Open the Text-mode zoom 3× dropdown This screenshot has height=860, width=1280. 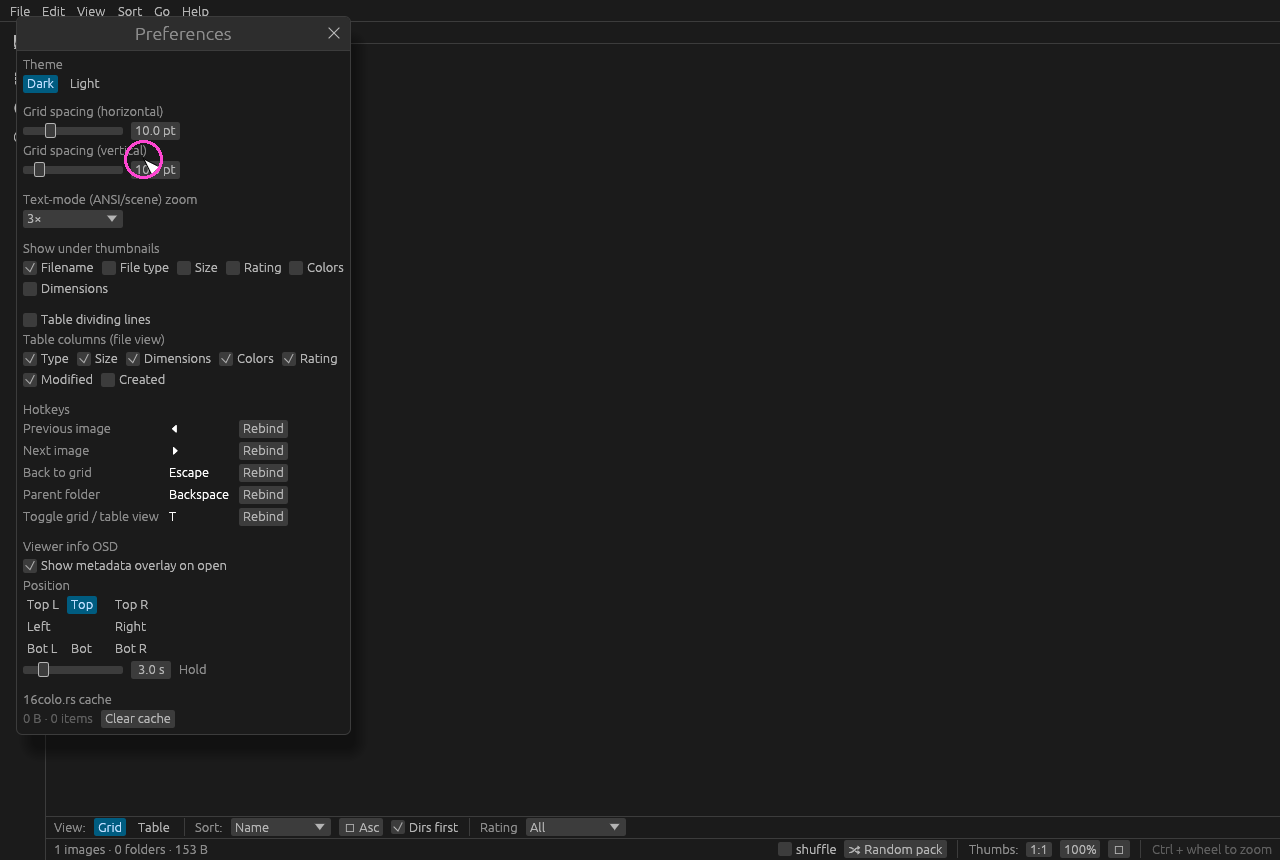(x=73, y=219)
